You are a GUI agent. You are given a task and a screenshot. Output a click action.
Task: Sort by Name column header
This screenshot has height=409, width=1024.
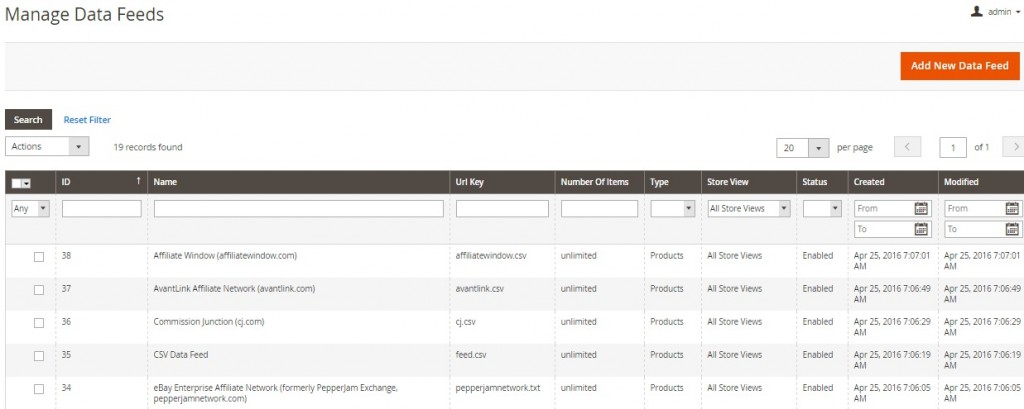pos(165,182)
